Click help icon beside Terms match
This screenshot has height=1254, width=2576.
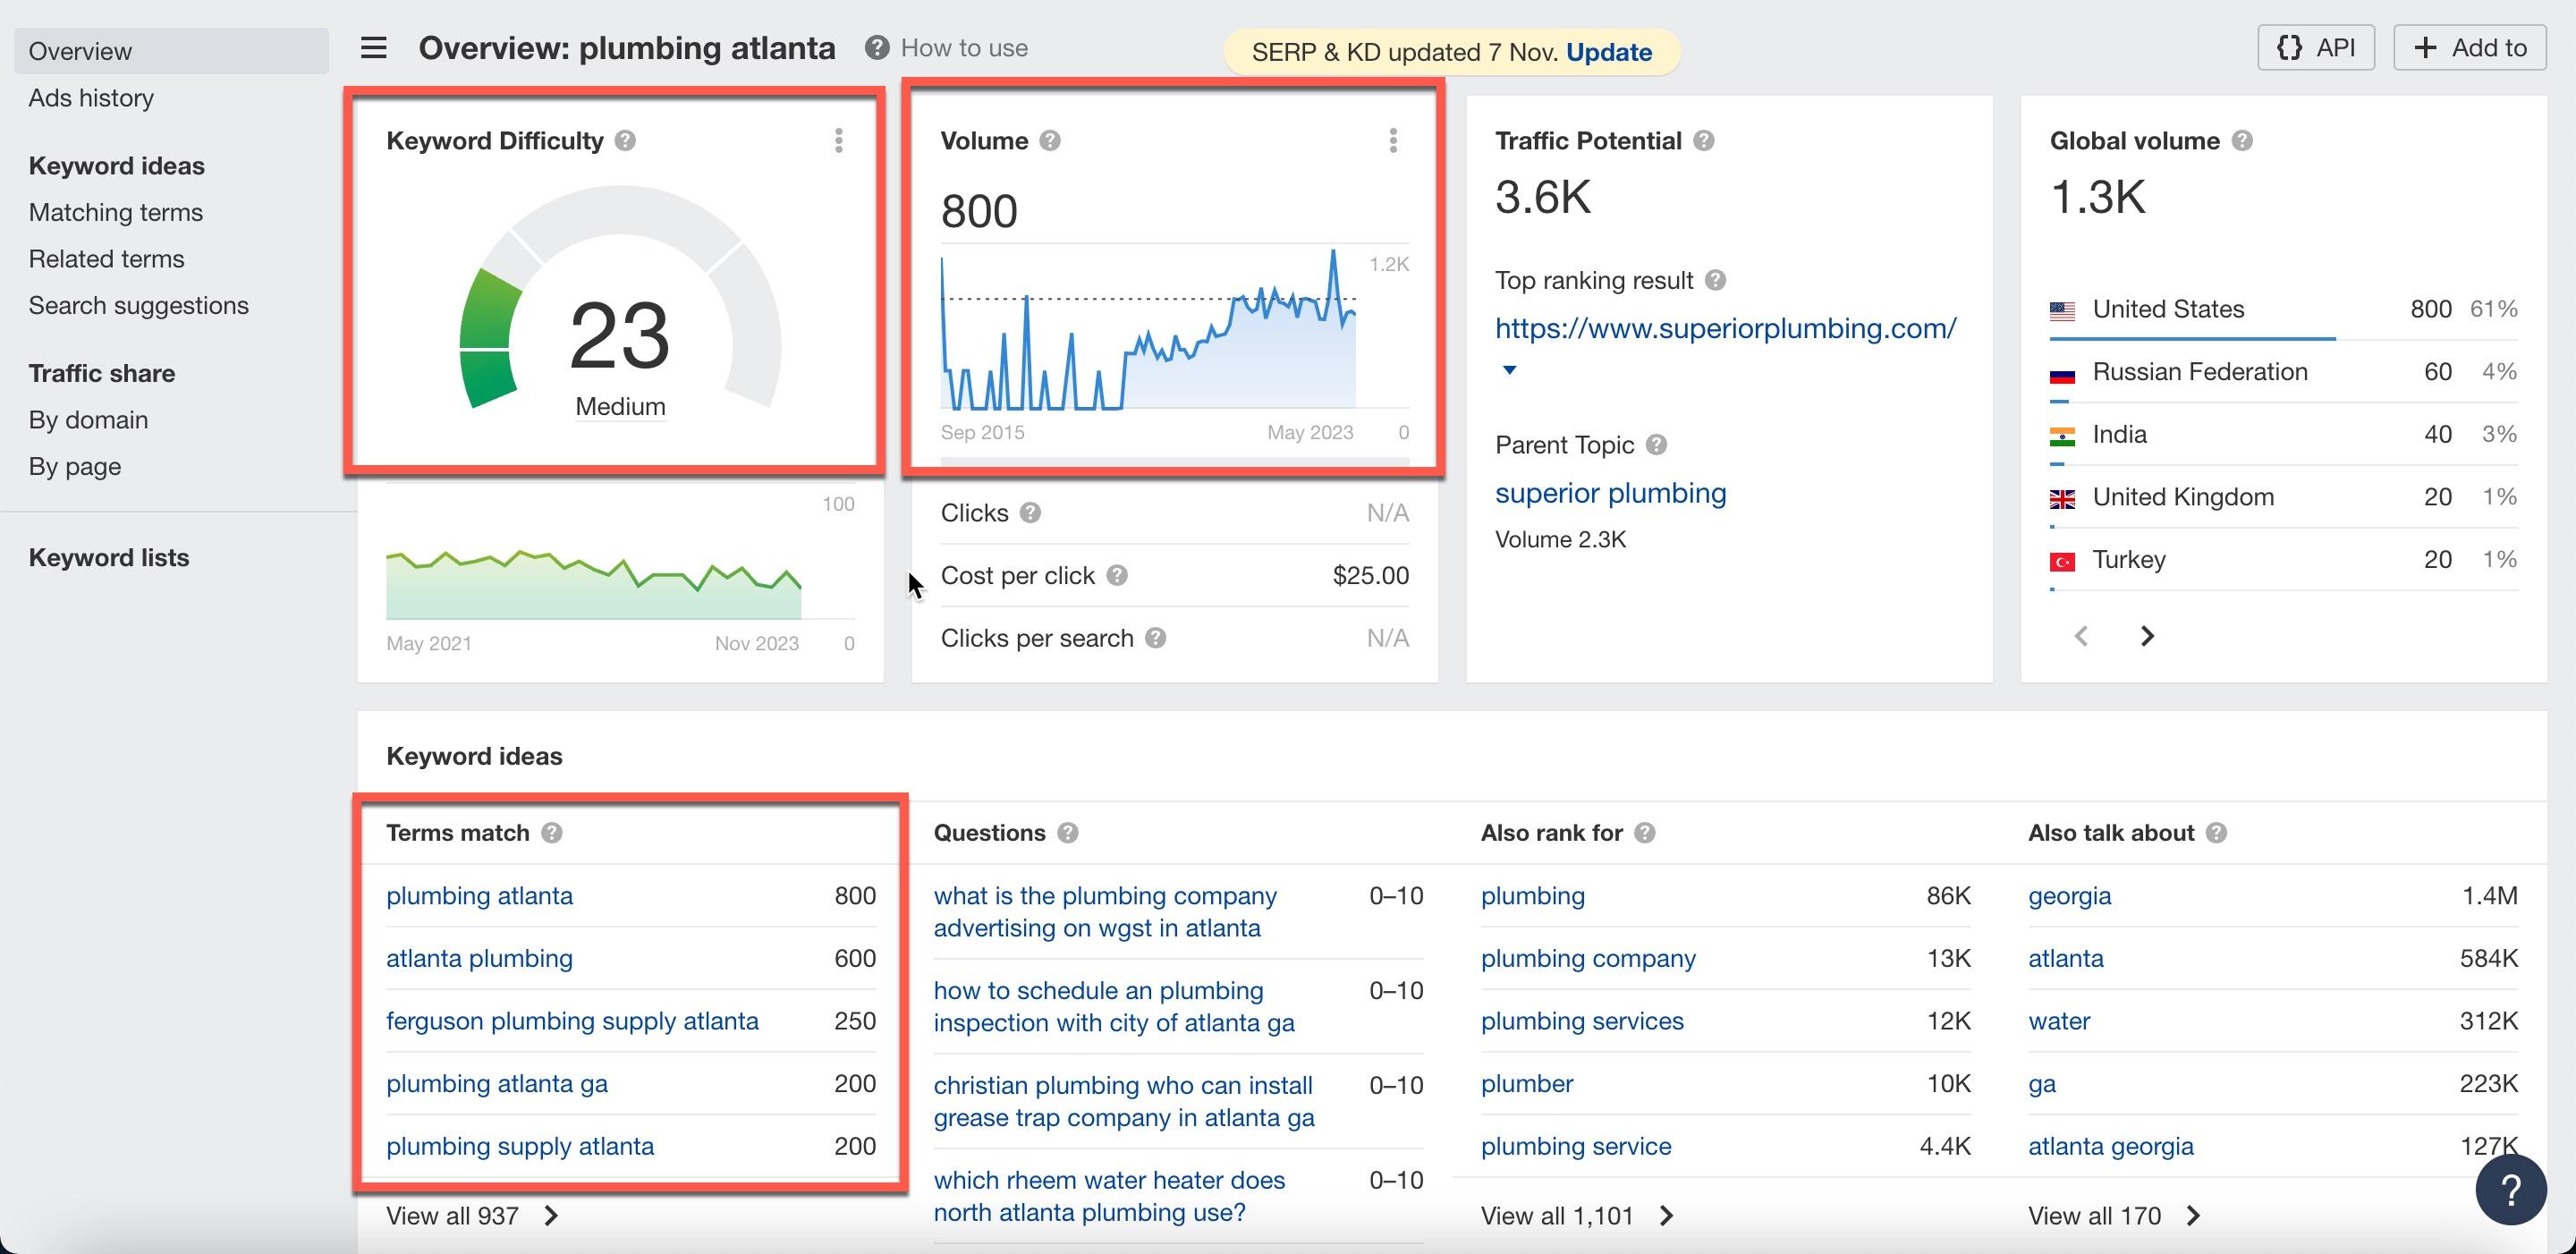pyautogui.click(x=551, y=833)
